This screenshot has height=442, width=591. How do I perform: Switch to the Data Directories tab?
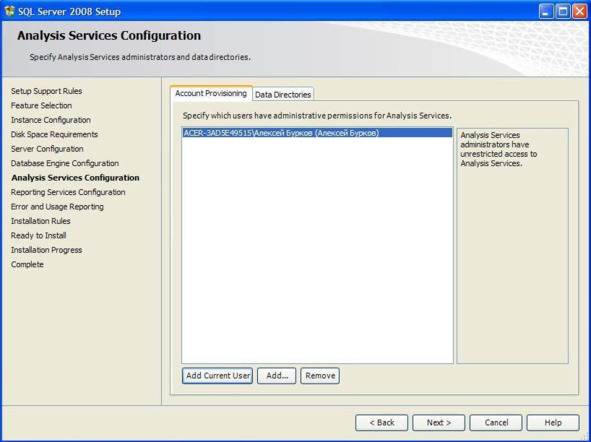[x=283, y=95]
